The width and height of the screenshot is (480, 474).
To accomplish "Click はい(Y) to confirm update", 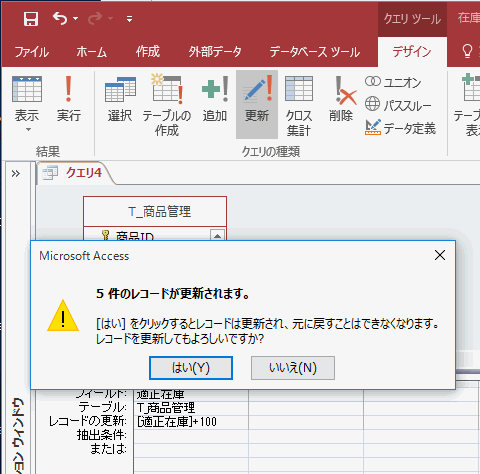I will point(191,368).
